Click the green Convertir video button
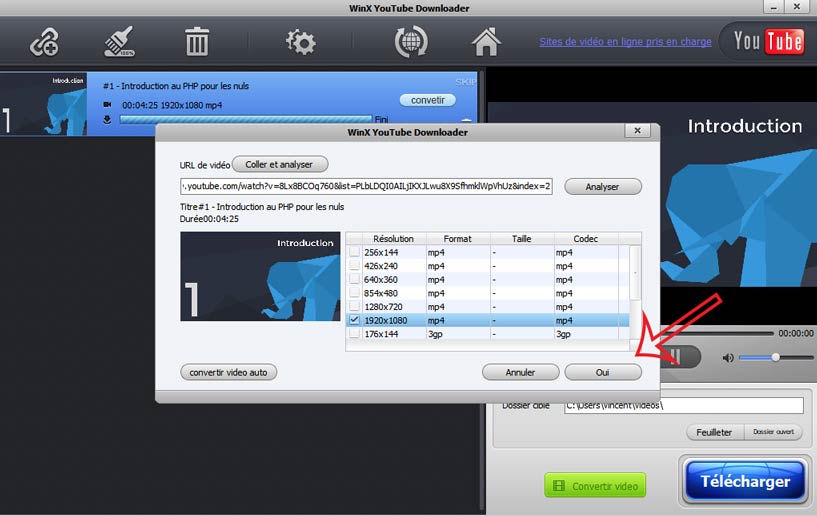 pyautogui.click(x=595, y=486)
